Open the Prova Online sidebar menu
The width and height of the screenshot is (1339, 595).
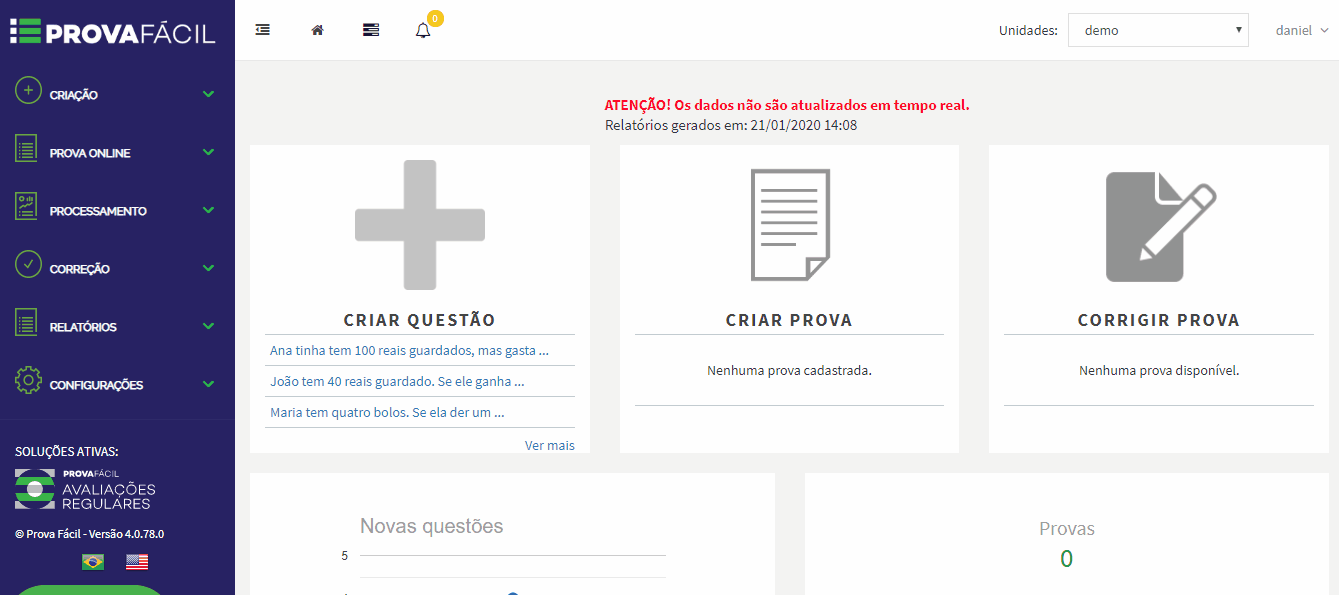[117, 153]
